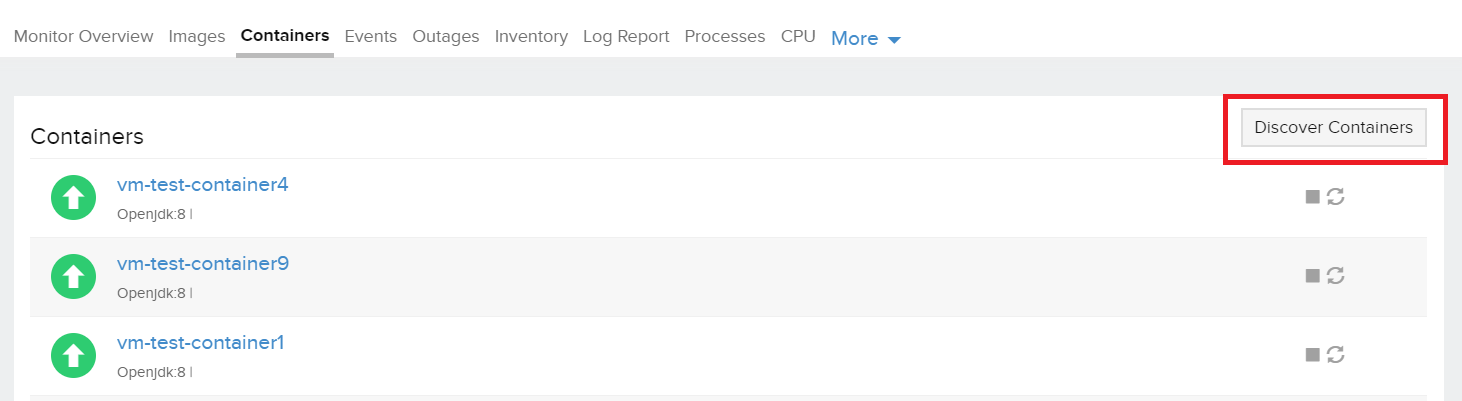View the Log Report tab

coord(626,36)
